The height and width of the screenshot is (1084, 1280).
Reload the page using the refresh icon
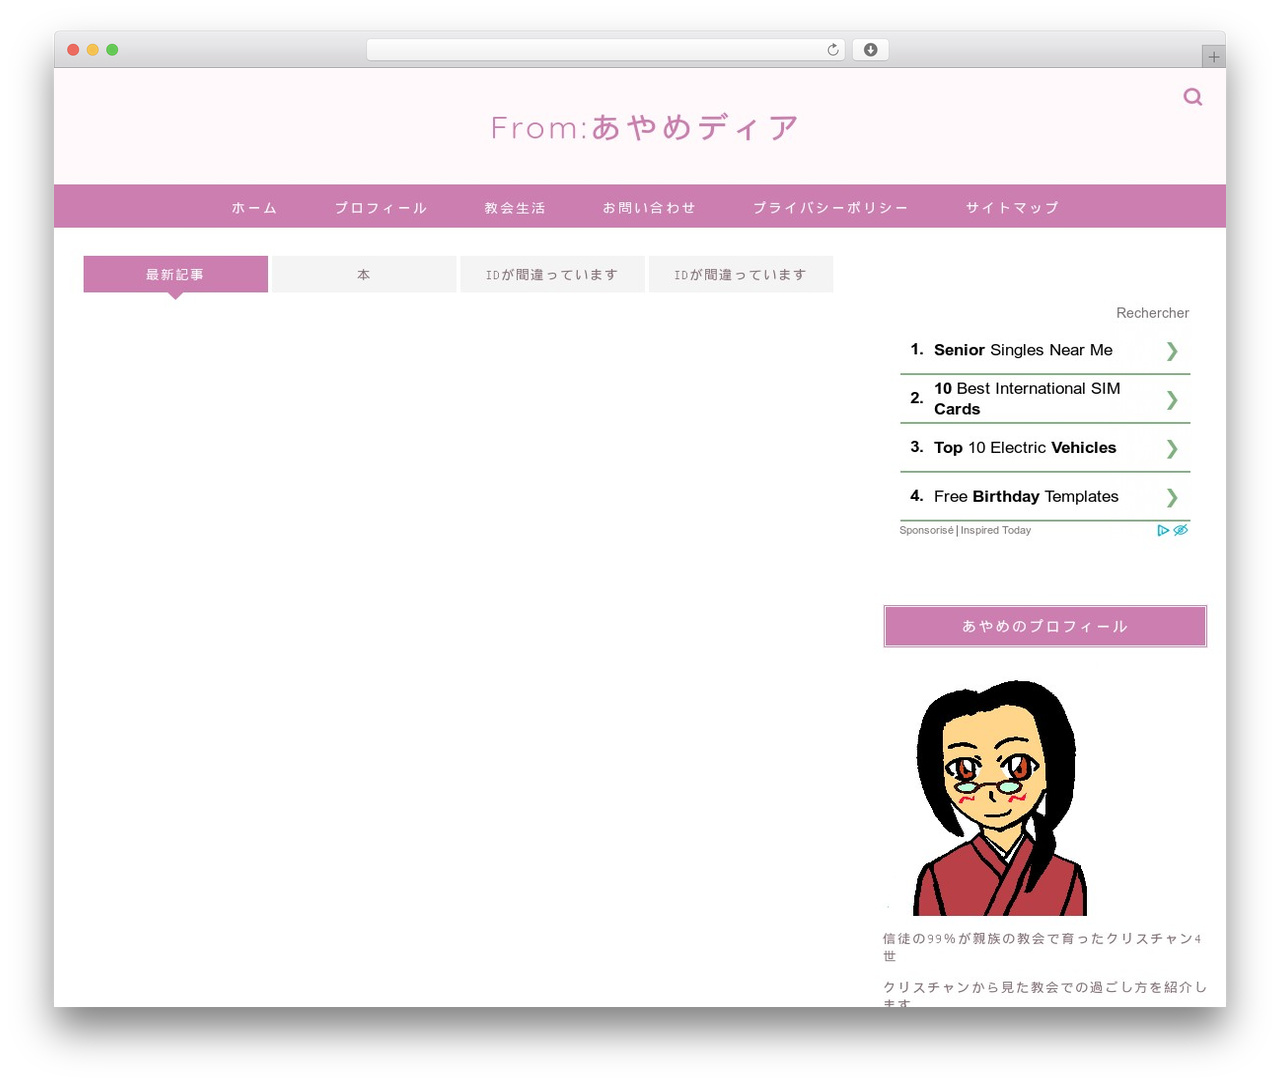833,50
